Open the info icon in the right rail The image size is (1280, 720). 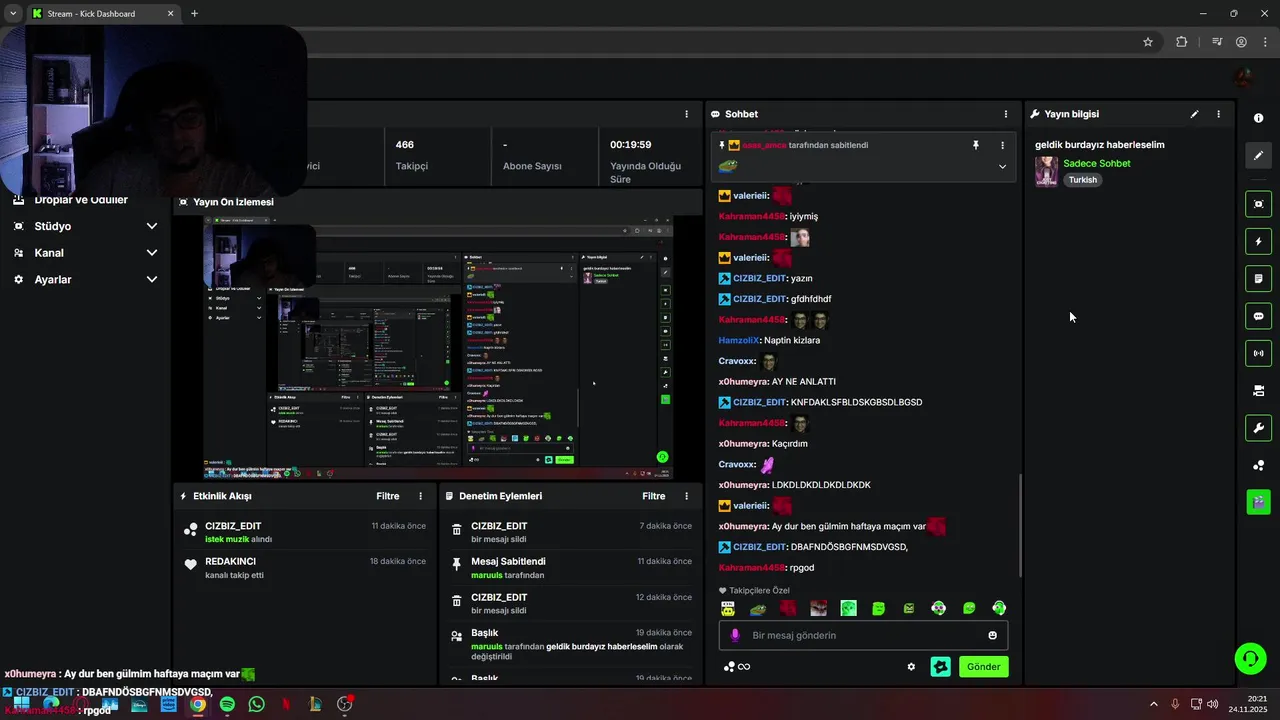pos(1258,118)
